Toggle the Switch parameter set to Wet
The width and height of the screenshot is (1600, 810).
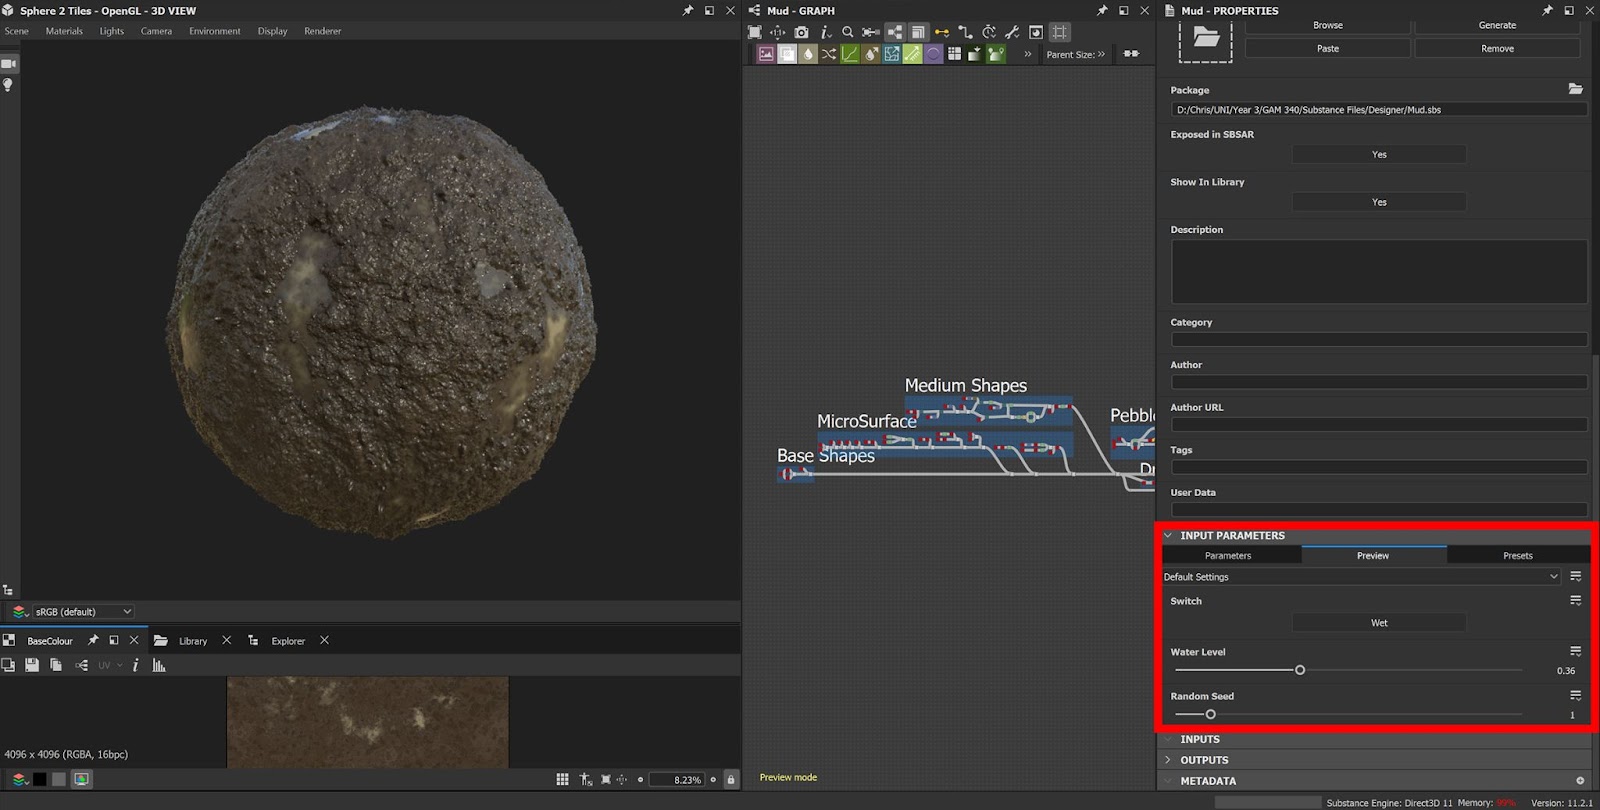click(x=1379, y=623)
